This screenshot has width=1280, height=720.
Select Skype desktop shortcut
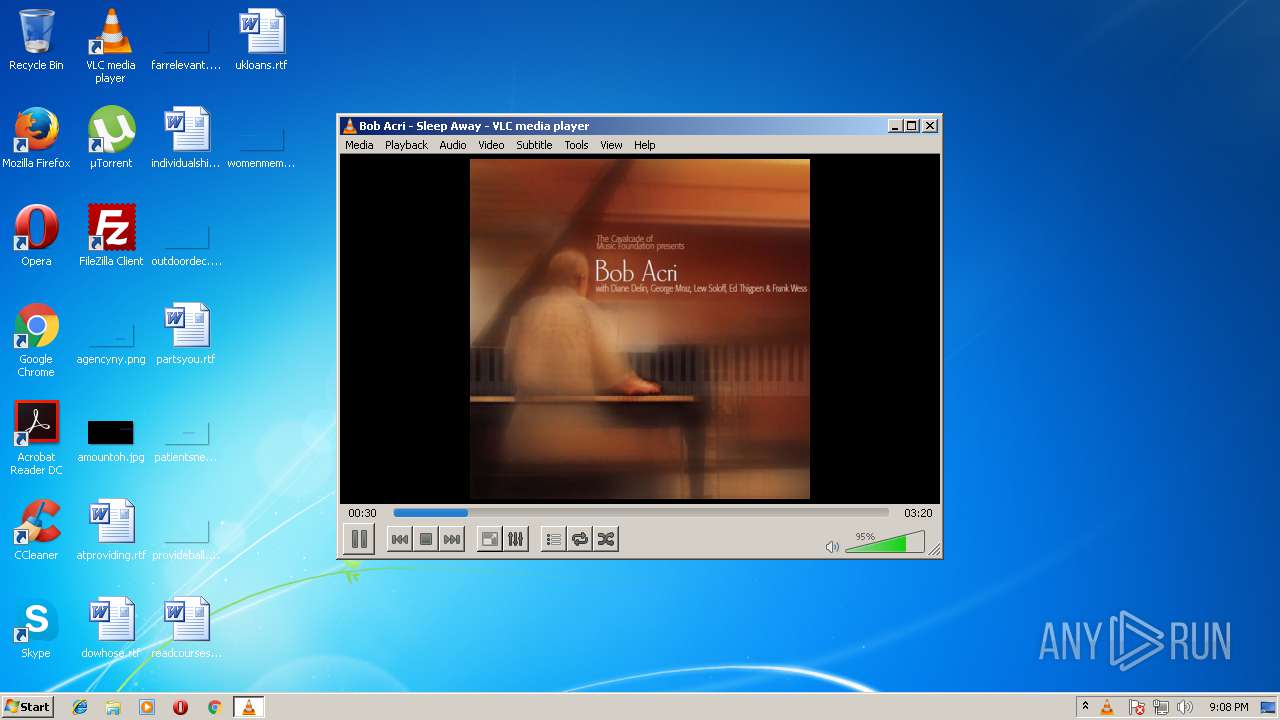point(36,628)
